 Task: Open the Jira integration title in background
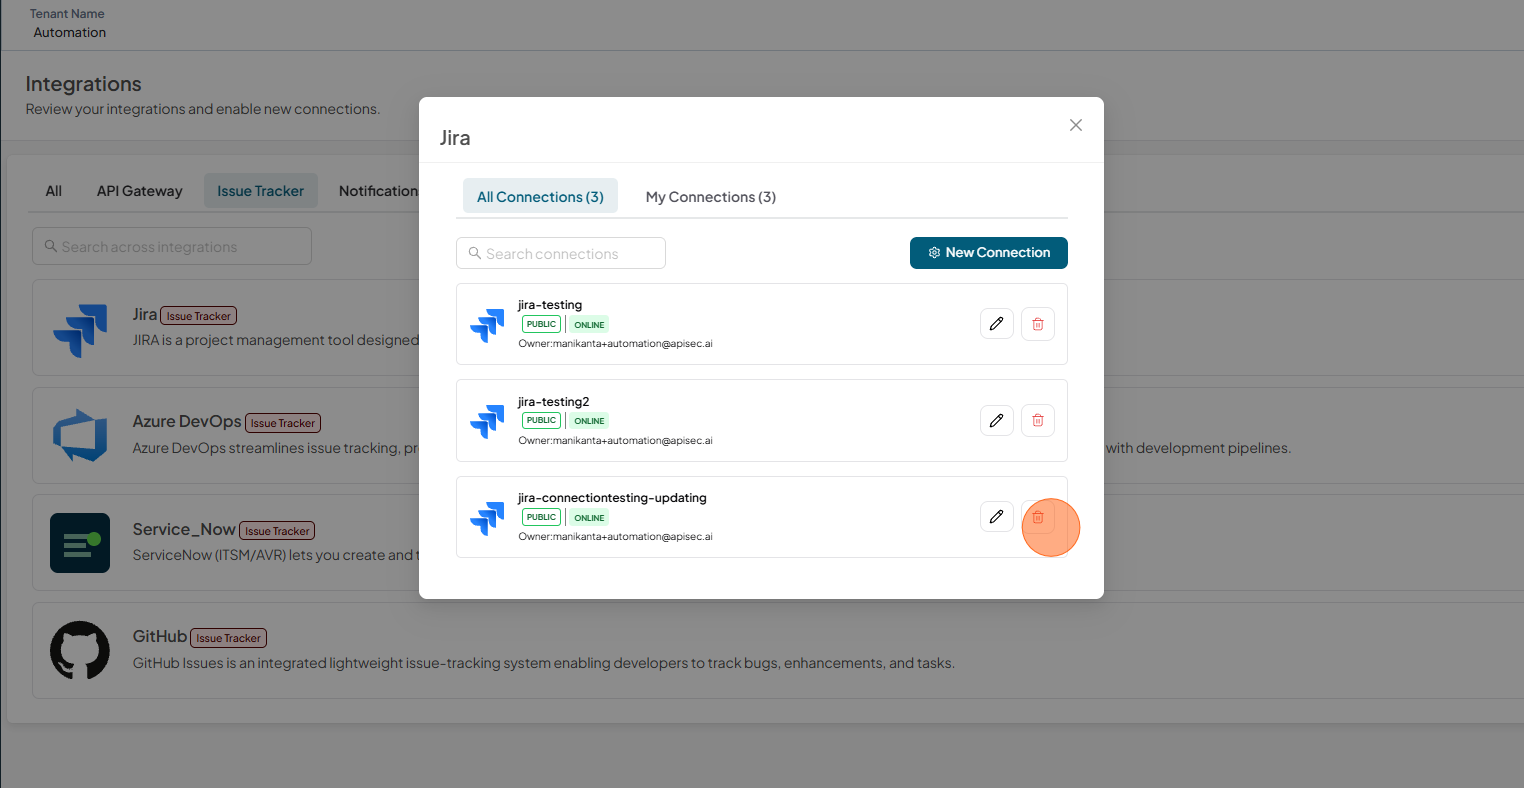point(145,315)
